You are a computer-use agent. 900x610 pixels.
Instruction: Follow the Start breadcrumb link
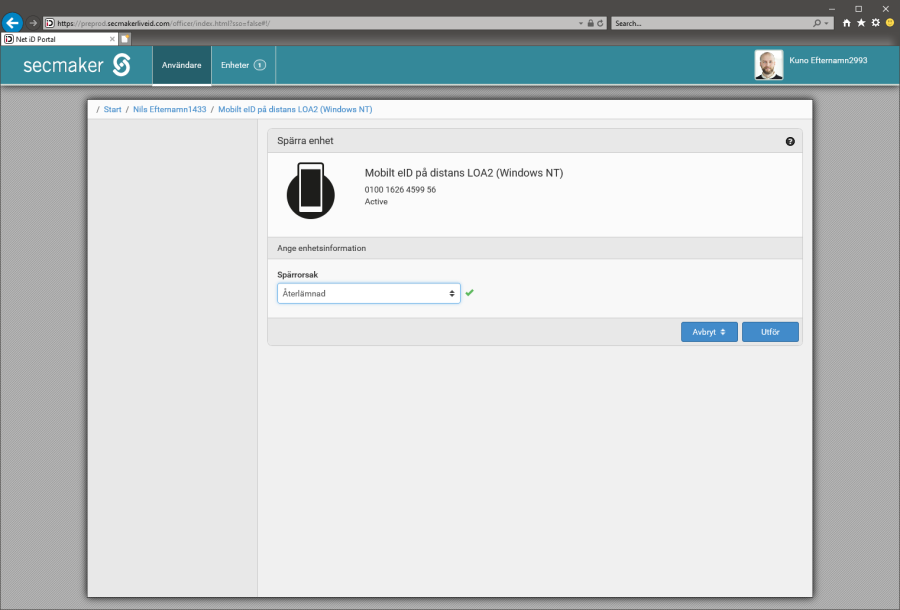coord(112,109)
